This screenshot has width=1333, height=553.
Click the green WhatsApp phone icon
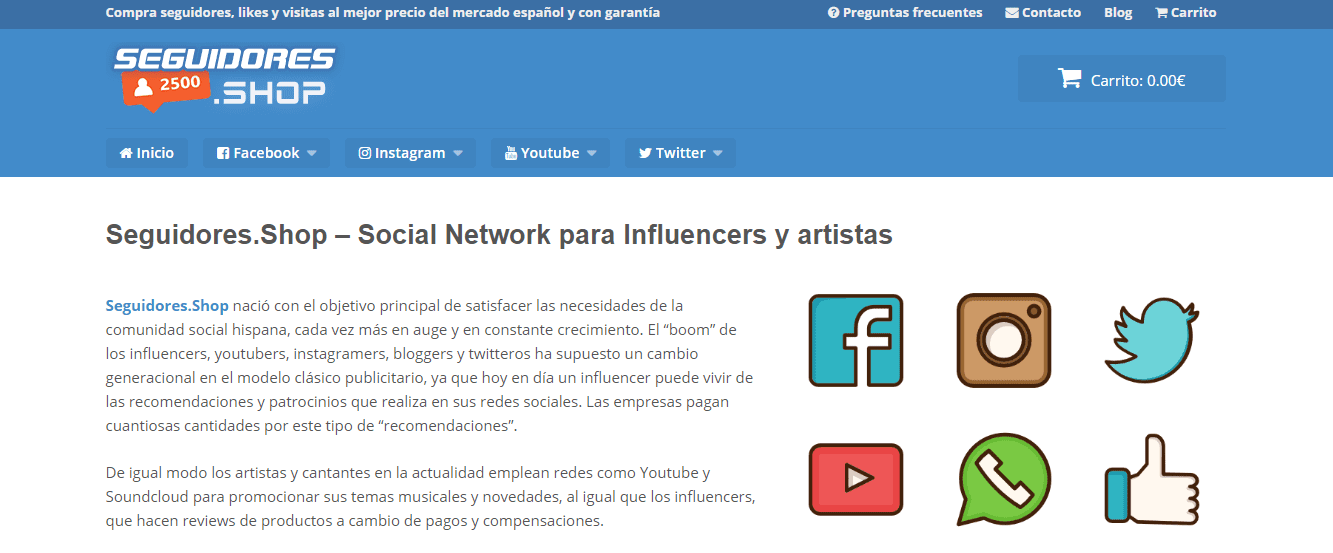[1003, 479]
